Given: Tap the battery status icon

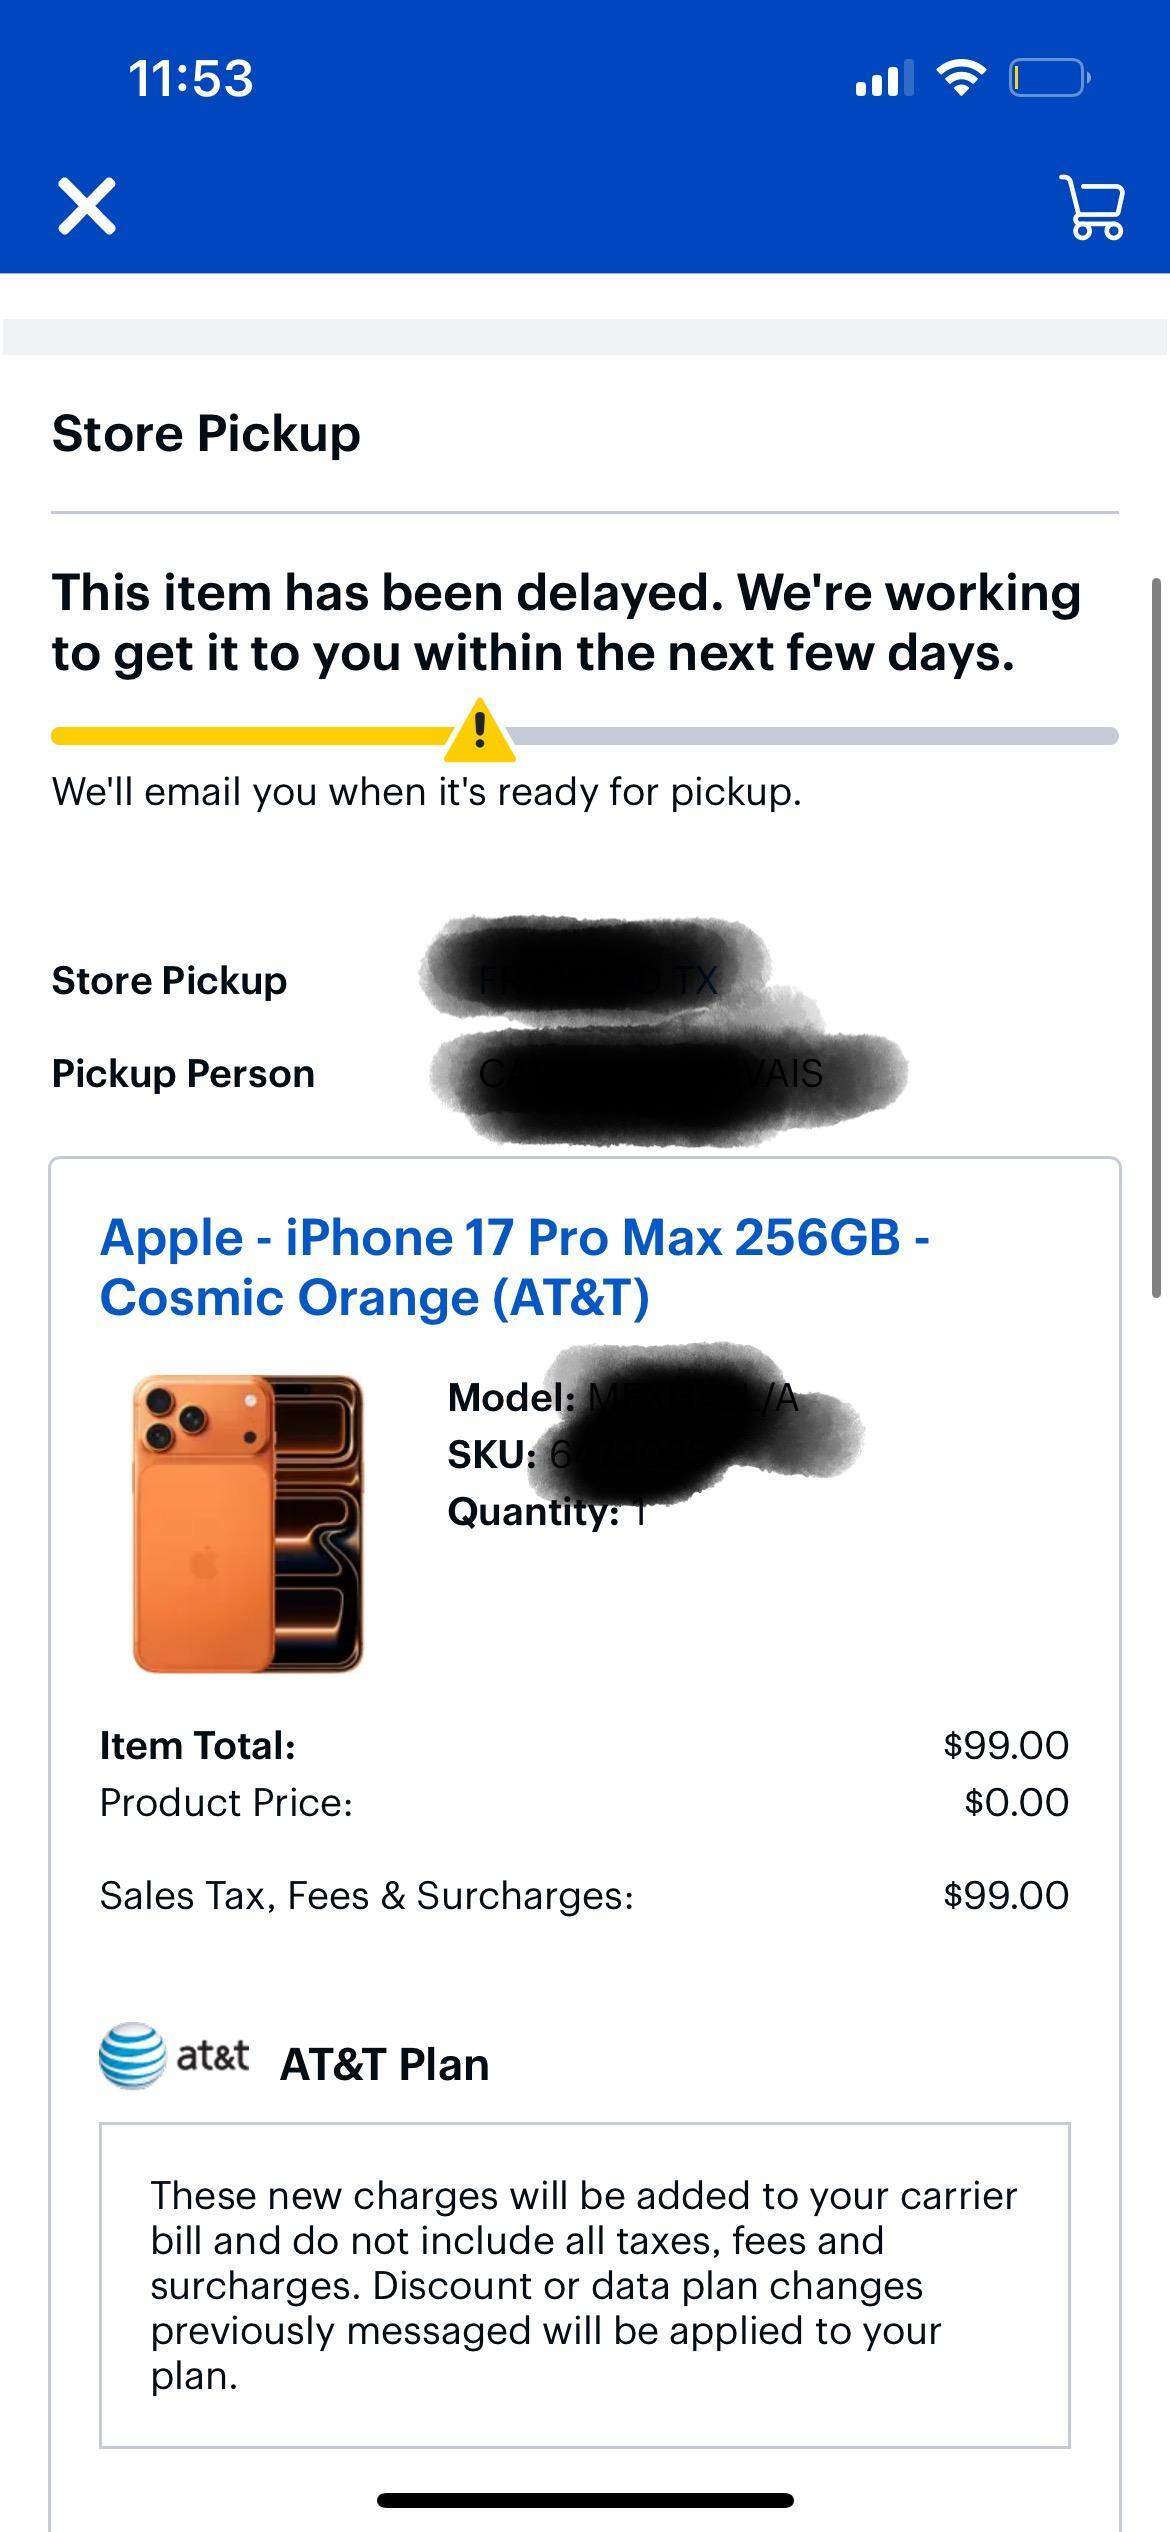Looking at the screenshot, I should pos(1049,78).
